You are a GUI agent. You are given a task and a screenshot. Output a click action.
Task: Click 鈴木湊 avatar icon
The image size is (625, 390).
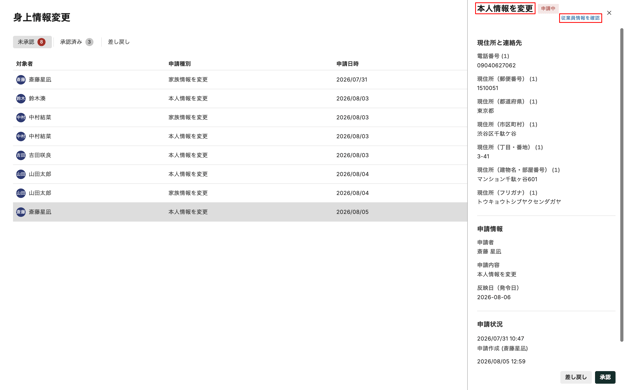pyautogui.click(x=21, y=98)
